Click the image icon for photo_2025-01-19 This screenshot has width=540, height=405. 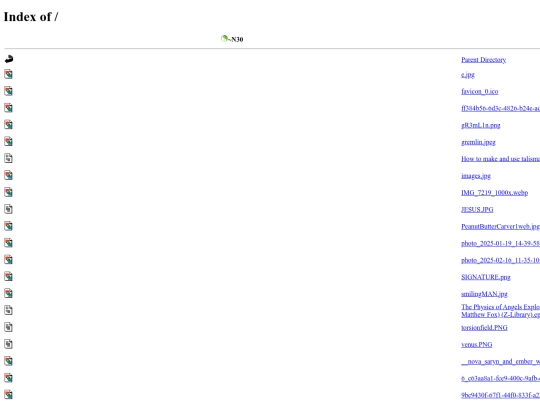pos(9,243)
